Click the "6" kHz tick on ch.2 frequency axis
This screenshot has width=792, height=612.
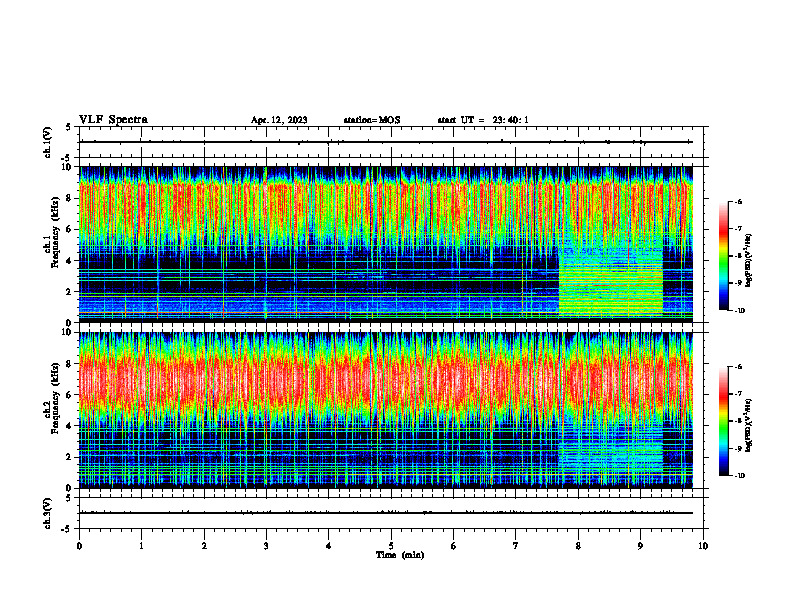70,395
